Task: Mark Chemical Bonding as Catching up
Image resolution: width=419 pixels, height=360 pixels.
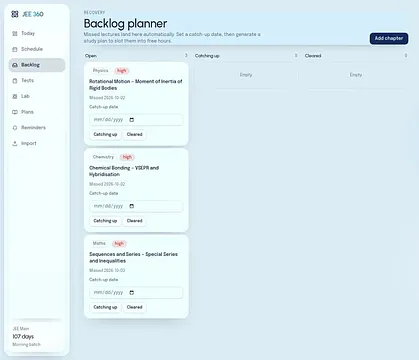Action: [x=105, y=221]
